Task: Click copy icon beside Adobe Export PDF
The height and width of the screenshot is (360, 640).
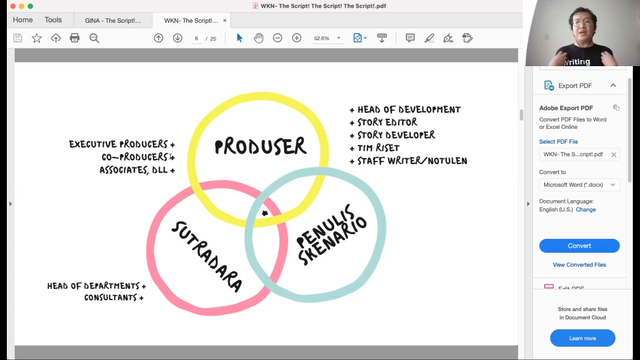Action: pos(616,108)
